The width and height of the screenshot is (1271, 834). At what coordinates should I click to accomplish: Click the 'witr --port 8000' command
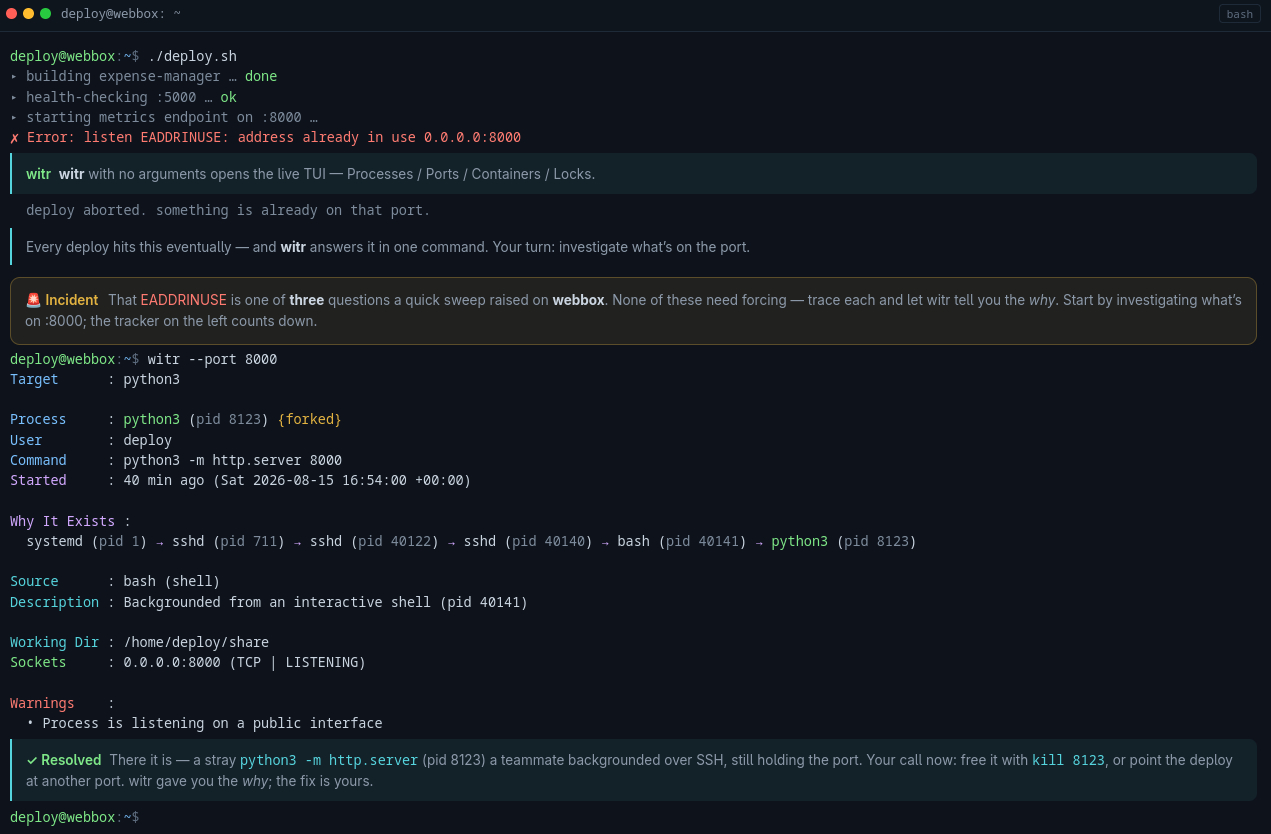[212, 359]
